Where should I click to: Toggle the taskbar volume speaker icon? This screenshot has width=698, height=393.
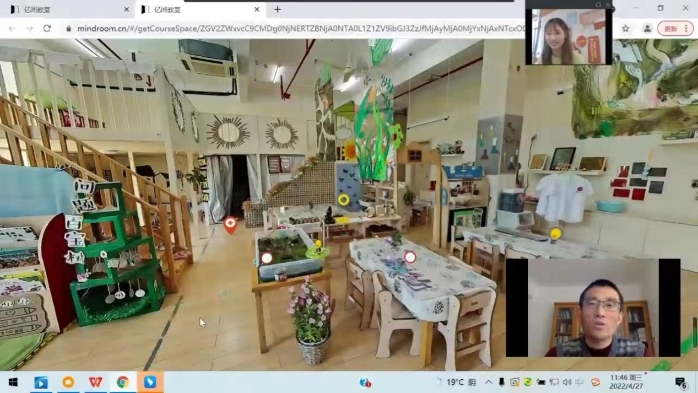tap(567, 382)
